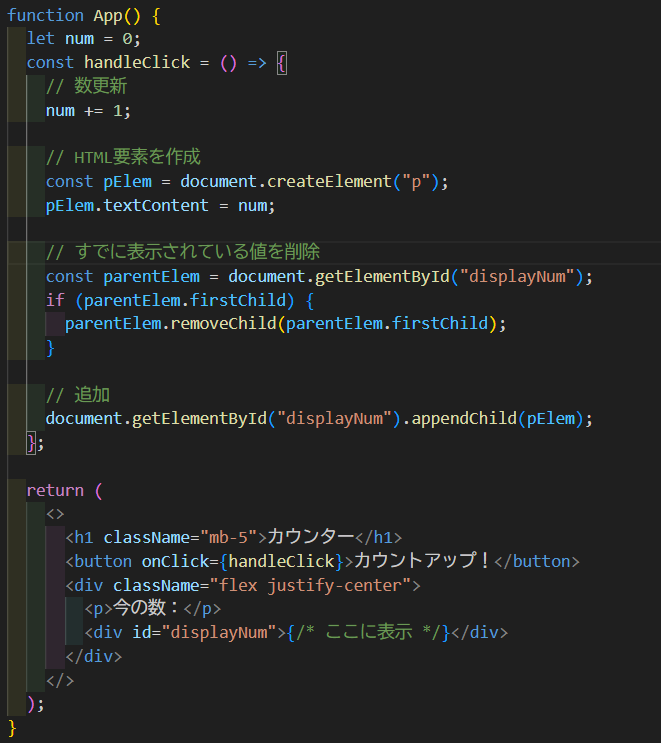Click the comment "// HTML要素を作成"

pos(123,157)
